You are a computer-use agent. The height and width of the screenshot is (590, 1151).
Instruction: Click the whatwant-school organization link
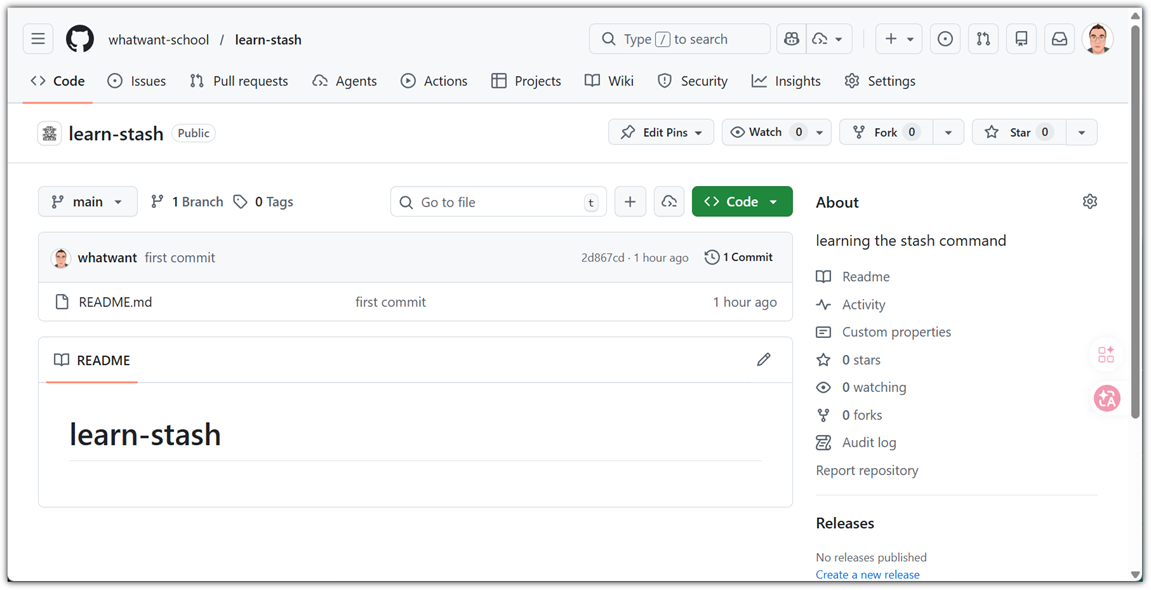[x=159, y=40]
